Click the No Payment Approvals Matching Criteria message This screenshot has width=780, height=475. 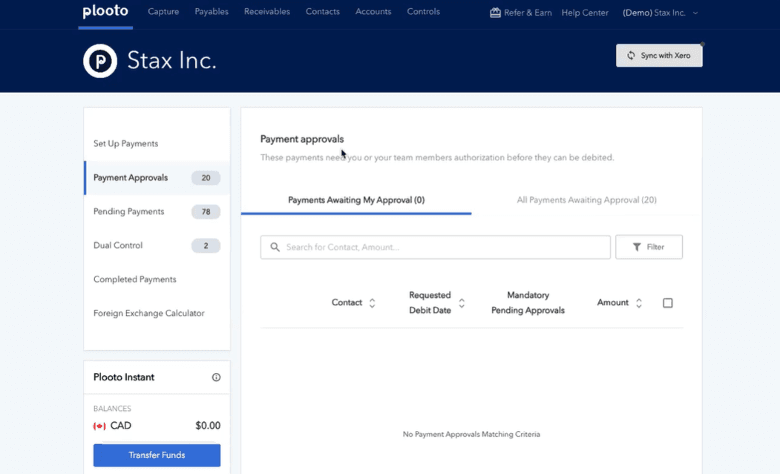pos(471,434)
